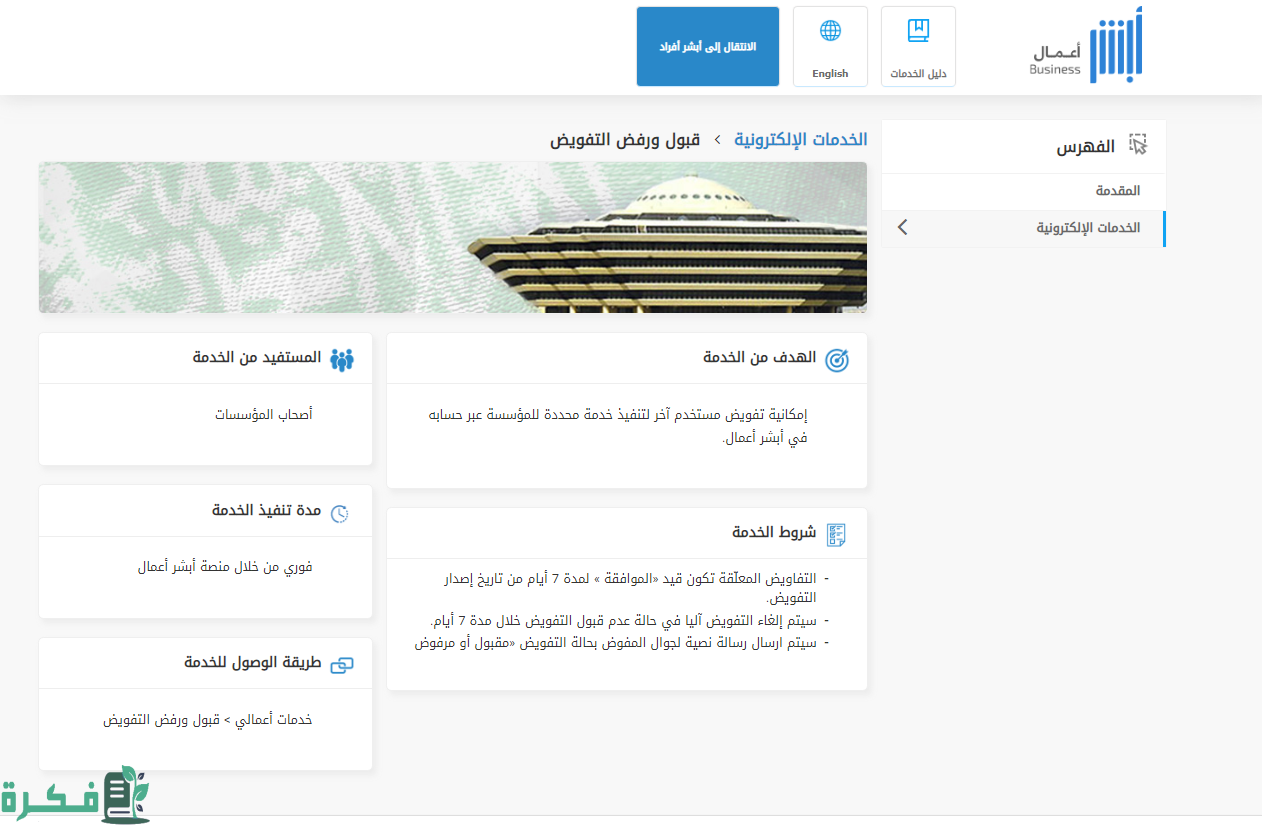Image resolution: width=1262 pixels, height=825 pixels.
Task: Click the service goal description paragraph
Action: [x=619, y=426]
